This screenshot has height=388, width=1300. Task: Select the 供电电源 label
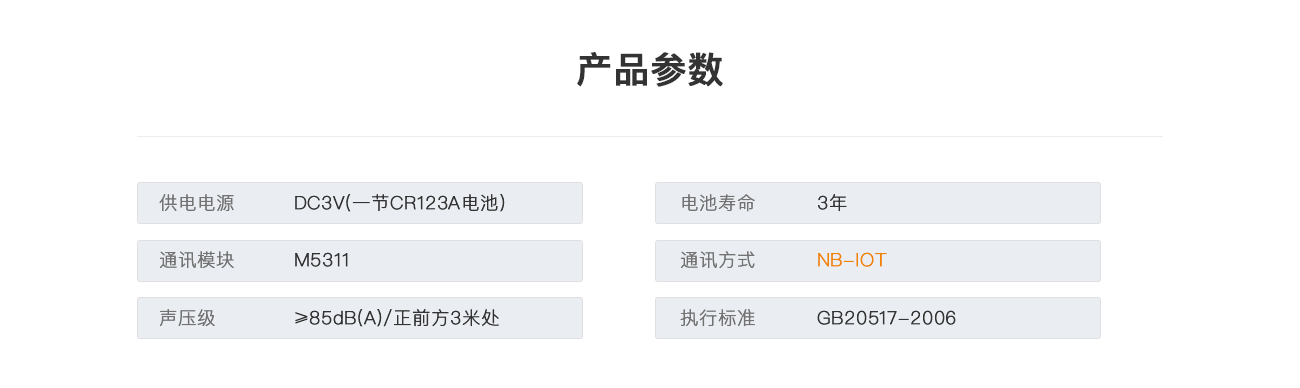point(197,203)
